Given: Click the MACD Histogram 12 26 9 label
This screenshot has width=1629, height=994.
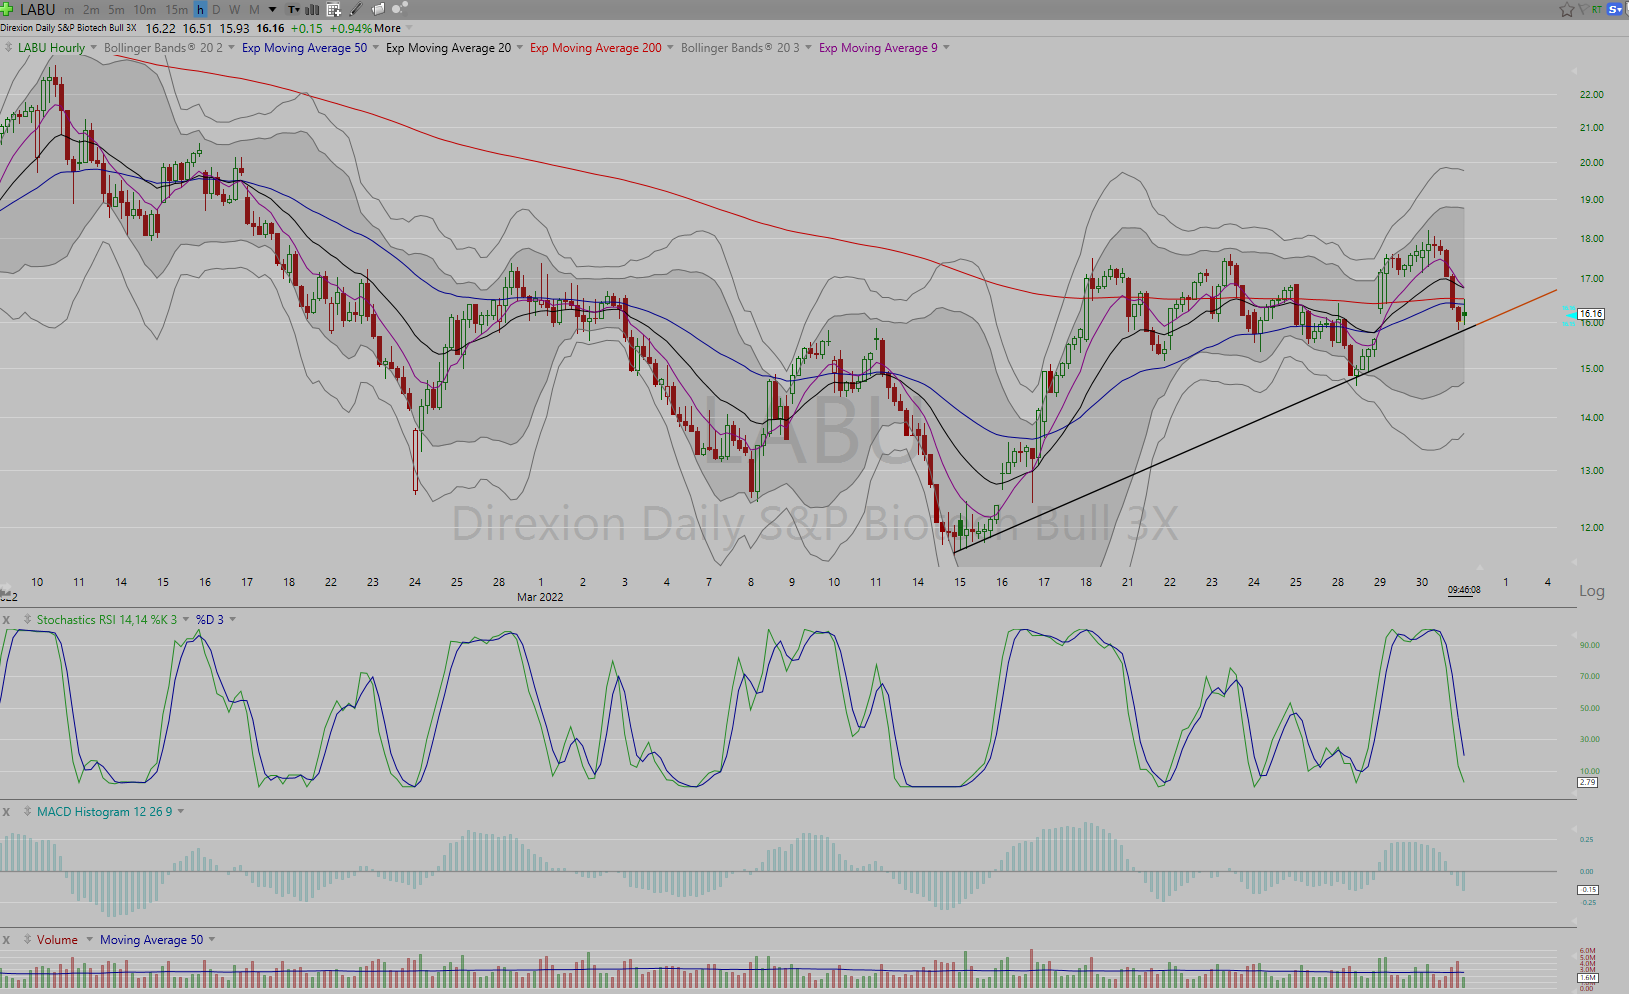Looking at the screenshot, I should [104, 812].
